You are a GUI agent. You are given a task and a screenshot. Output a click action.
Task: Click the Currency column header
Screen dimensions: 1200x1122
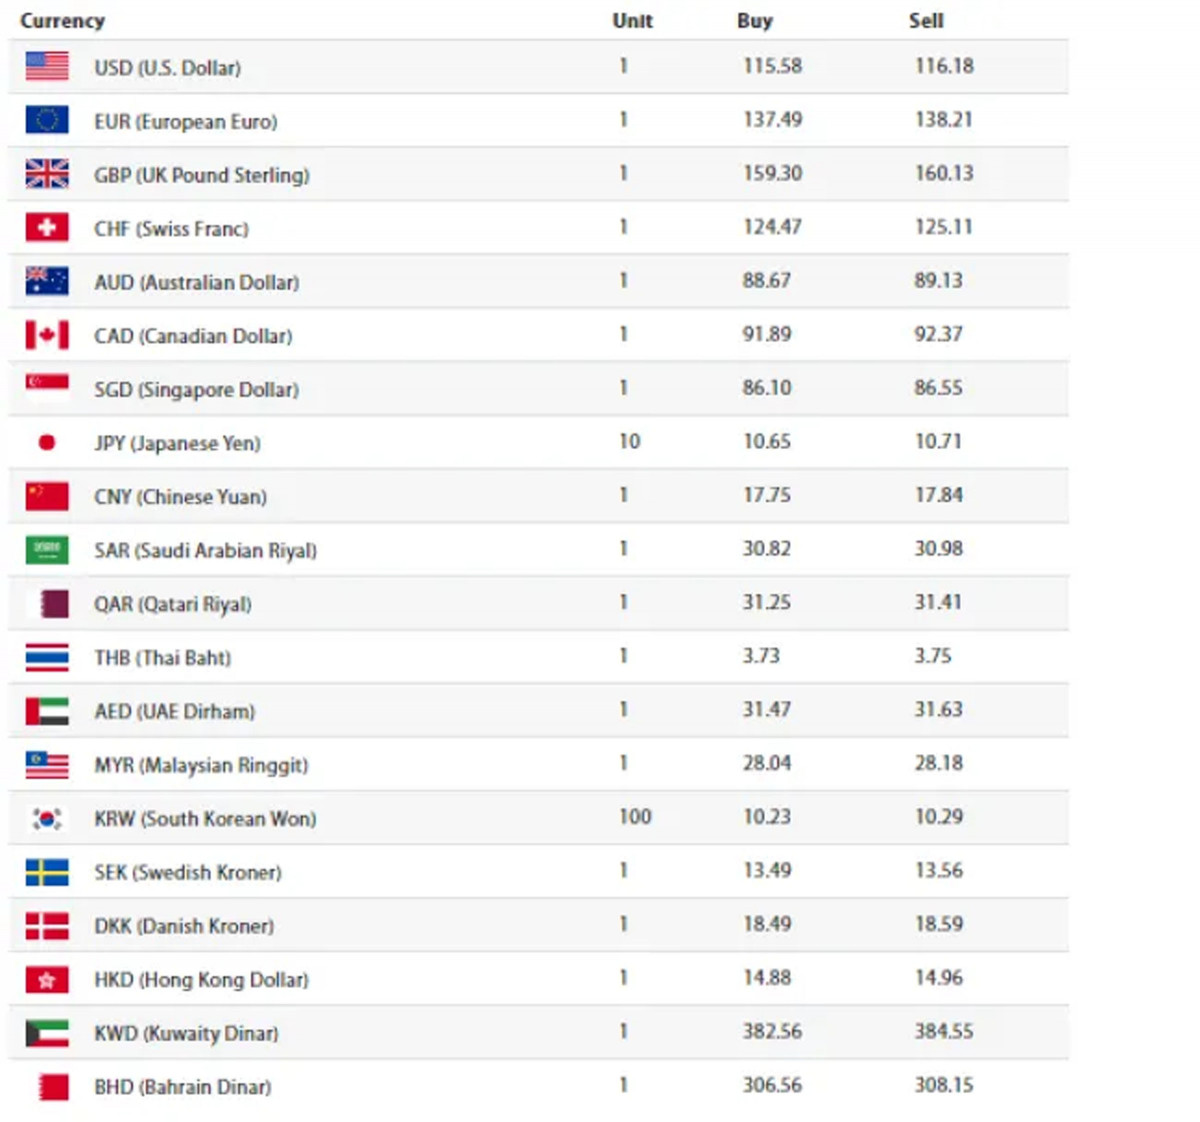coord(62,21)
